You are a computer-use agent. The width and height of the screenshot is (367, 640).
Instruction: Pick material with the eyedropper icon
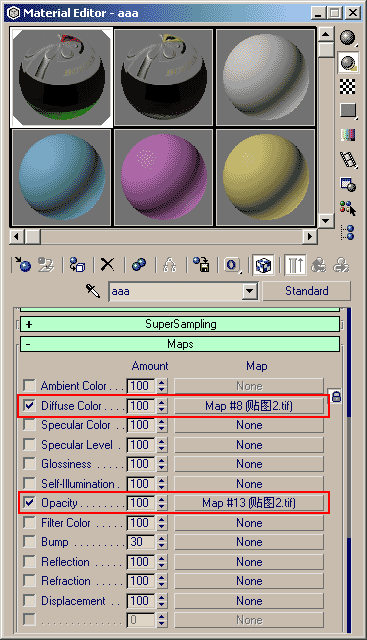point(93,291)
